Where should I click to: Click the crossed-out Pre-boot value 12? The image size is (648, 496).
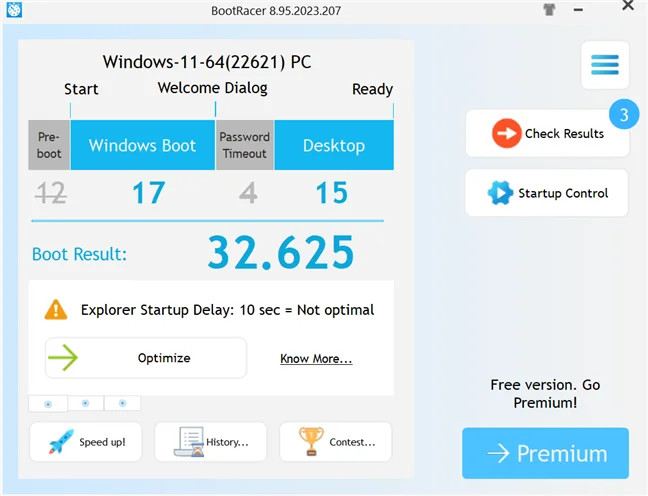point(51,193)
